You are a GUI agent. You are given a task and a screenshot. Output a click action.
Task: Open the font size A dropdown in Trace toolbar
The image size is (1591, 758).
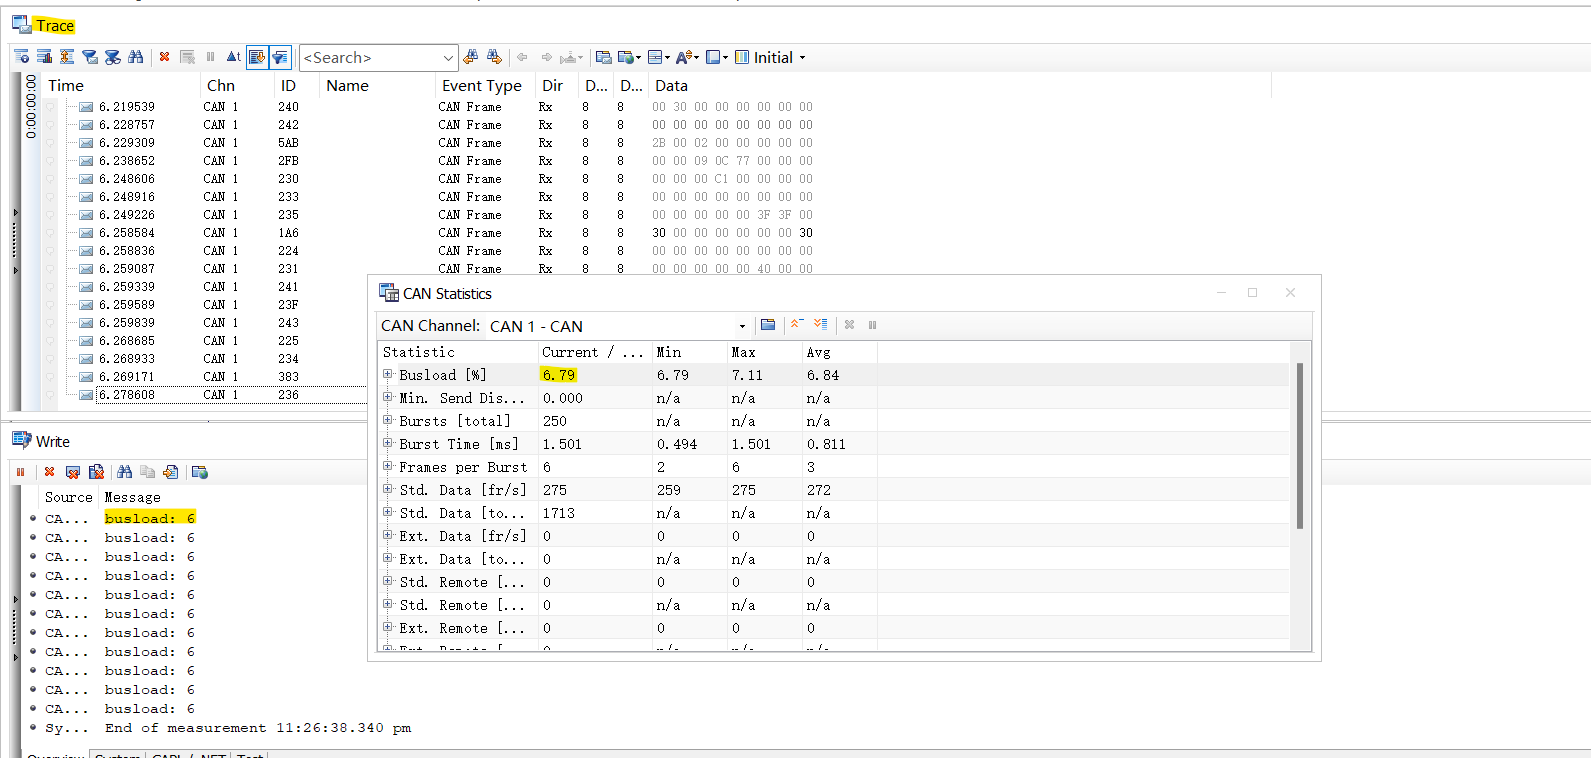(688, 57)
